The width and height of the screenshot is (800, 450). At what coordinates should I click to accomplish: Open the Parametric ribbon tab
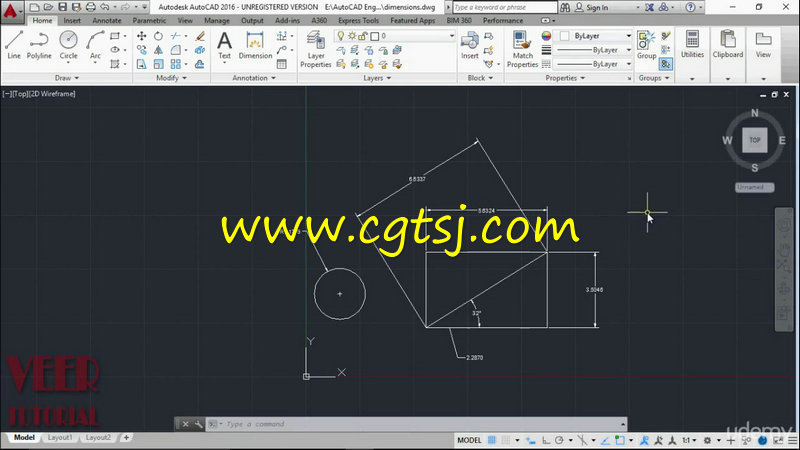tap(149, 20)
